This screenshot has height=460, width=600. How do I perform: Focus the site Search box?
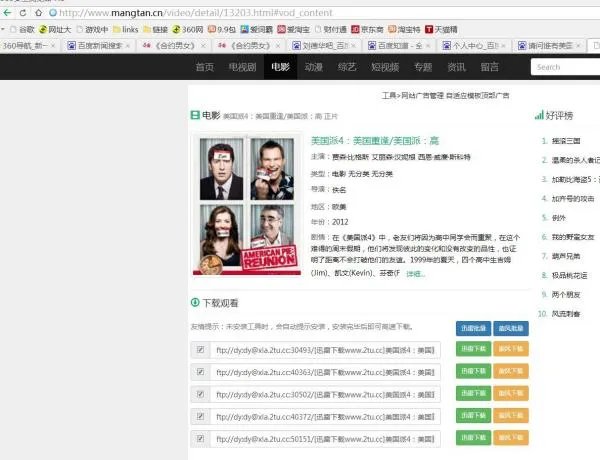[x=566, y=67]
